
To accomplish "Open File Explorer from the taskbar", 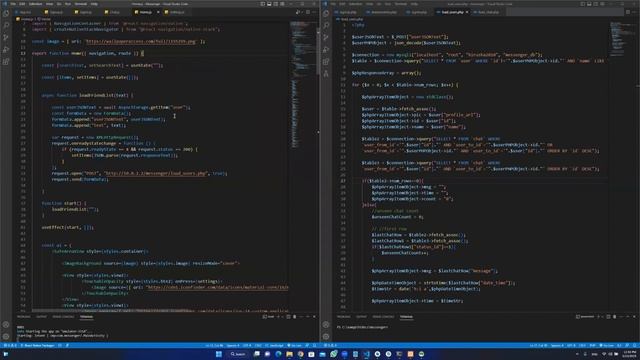I will (x=289, y=354).
